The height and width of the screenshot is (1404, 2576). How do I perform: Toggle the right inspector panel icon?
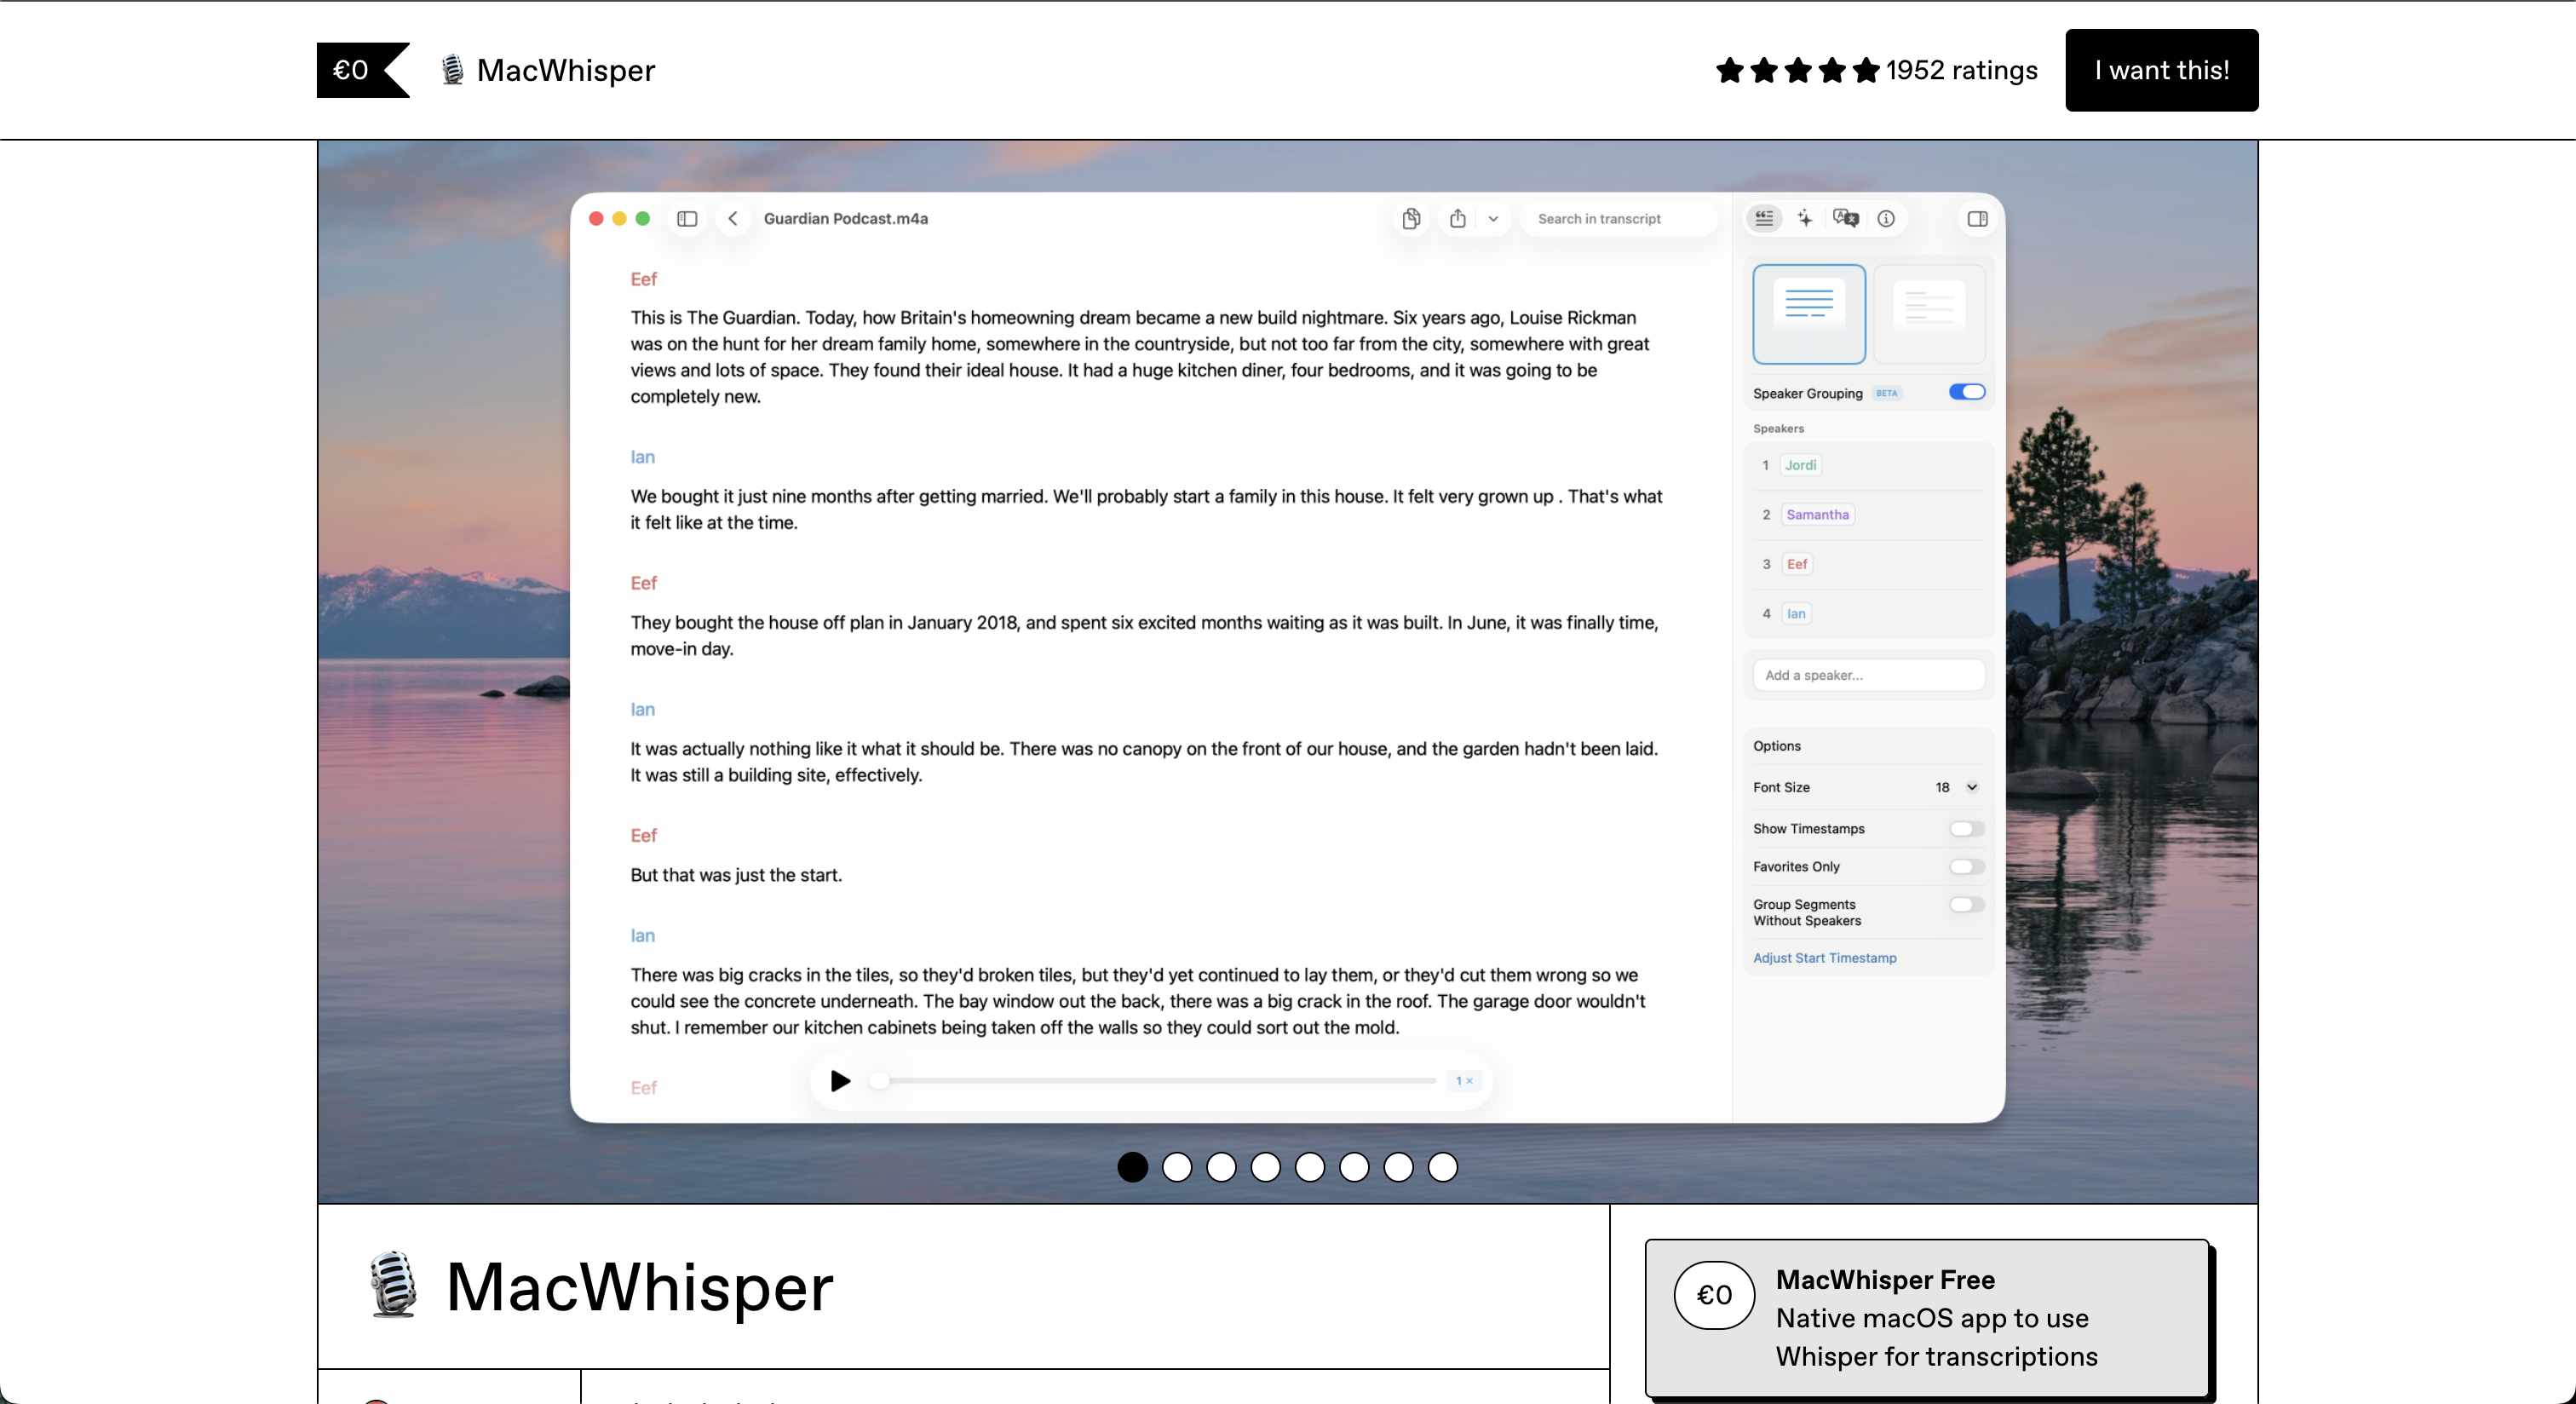tap(1977, 218)
